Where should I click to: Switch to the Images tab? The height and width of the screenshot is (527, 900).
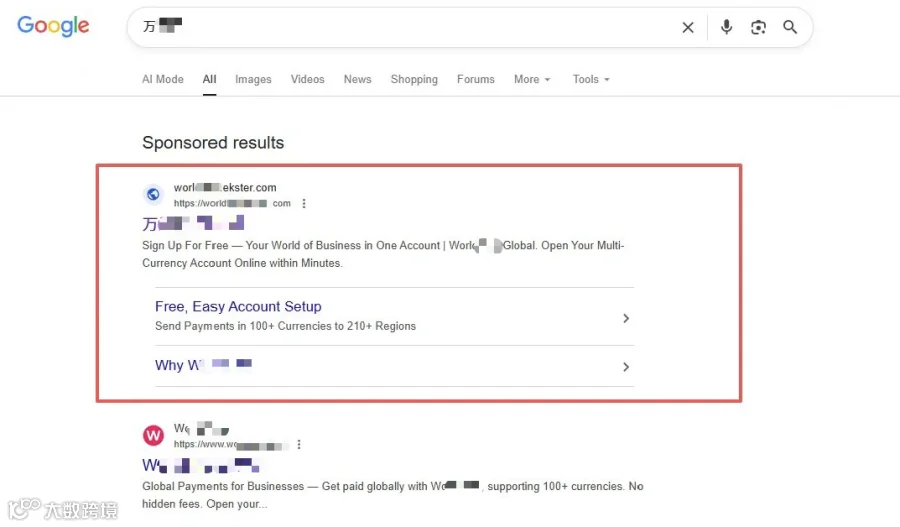coord(253,79)
